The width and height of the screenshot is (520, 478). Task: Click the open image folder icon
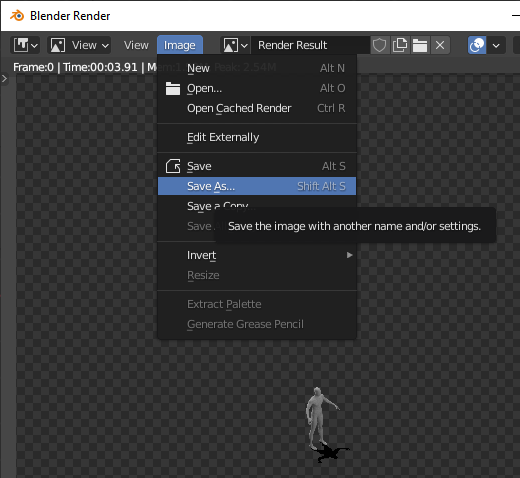(420, 45)
